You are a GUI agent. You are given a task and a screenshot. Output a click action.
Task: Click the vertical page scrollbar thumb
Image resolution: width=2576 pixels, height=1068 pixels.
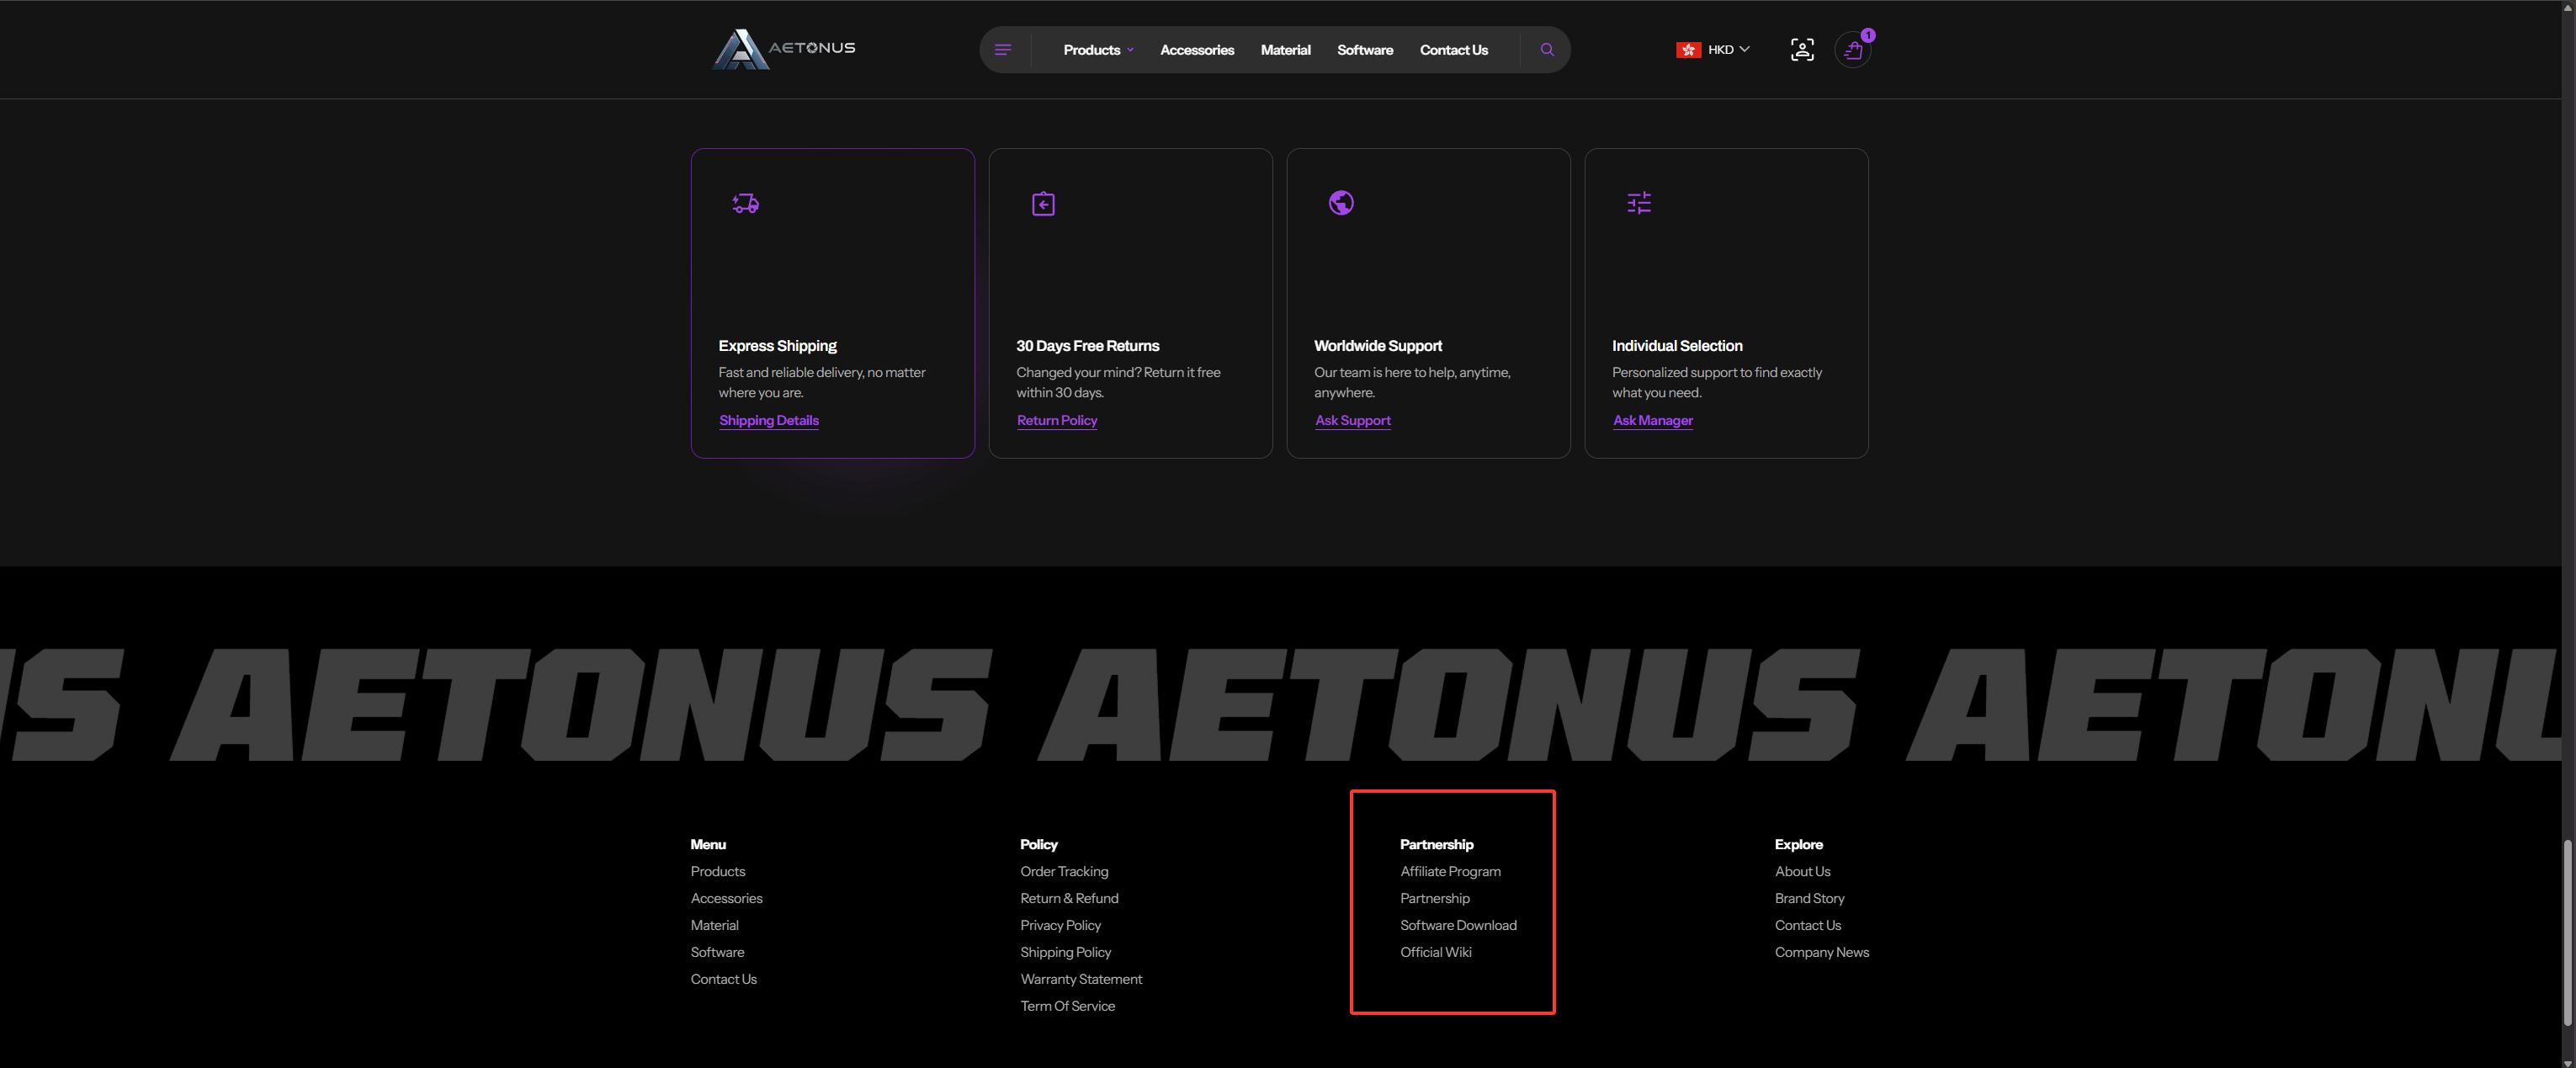coord(2566,932)
